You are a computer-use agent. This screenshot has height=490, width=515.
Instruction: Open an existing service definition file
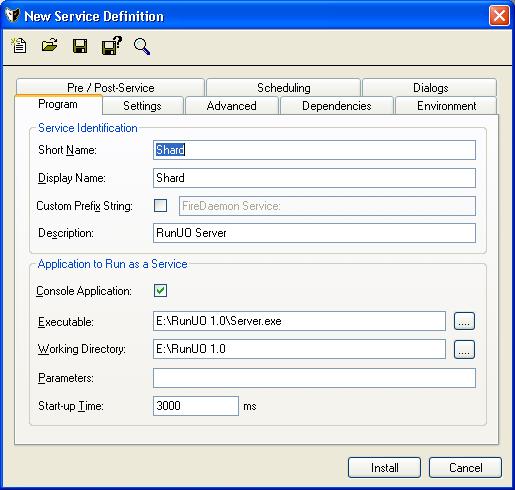pyautogui.click(x=49, y=45)
